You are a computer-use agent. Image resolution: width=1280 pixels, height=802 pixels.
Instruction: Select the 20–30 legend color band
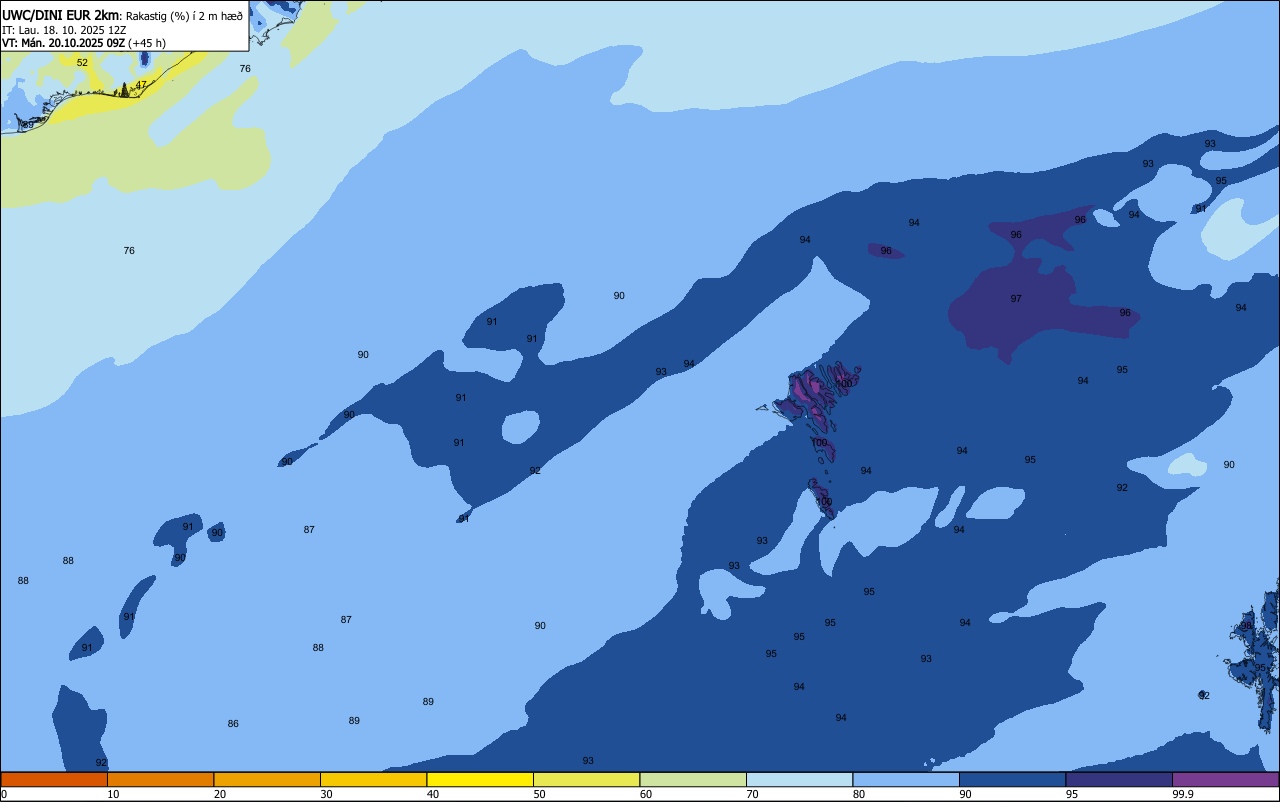coord(267,779)
